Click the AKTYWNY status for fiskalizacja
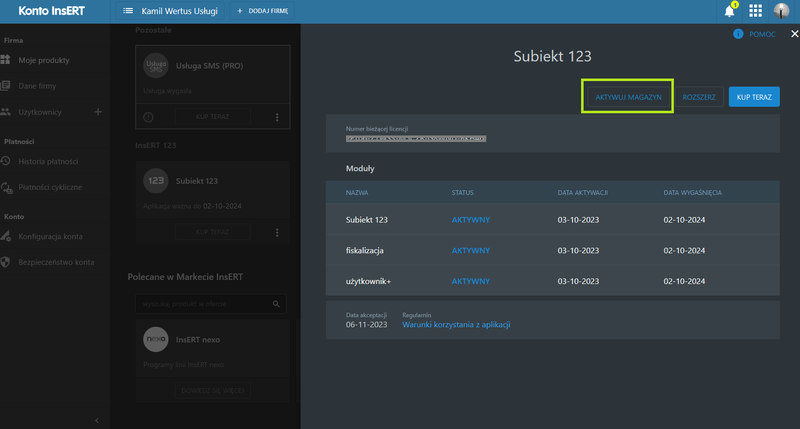Image resolution: width=800 pixels, height=429 pixels. [470, 250]
